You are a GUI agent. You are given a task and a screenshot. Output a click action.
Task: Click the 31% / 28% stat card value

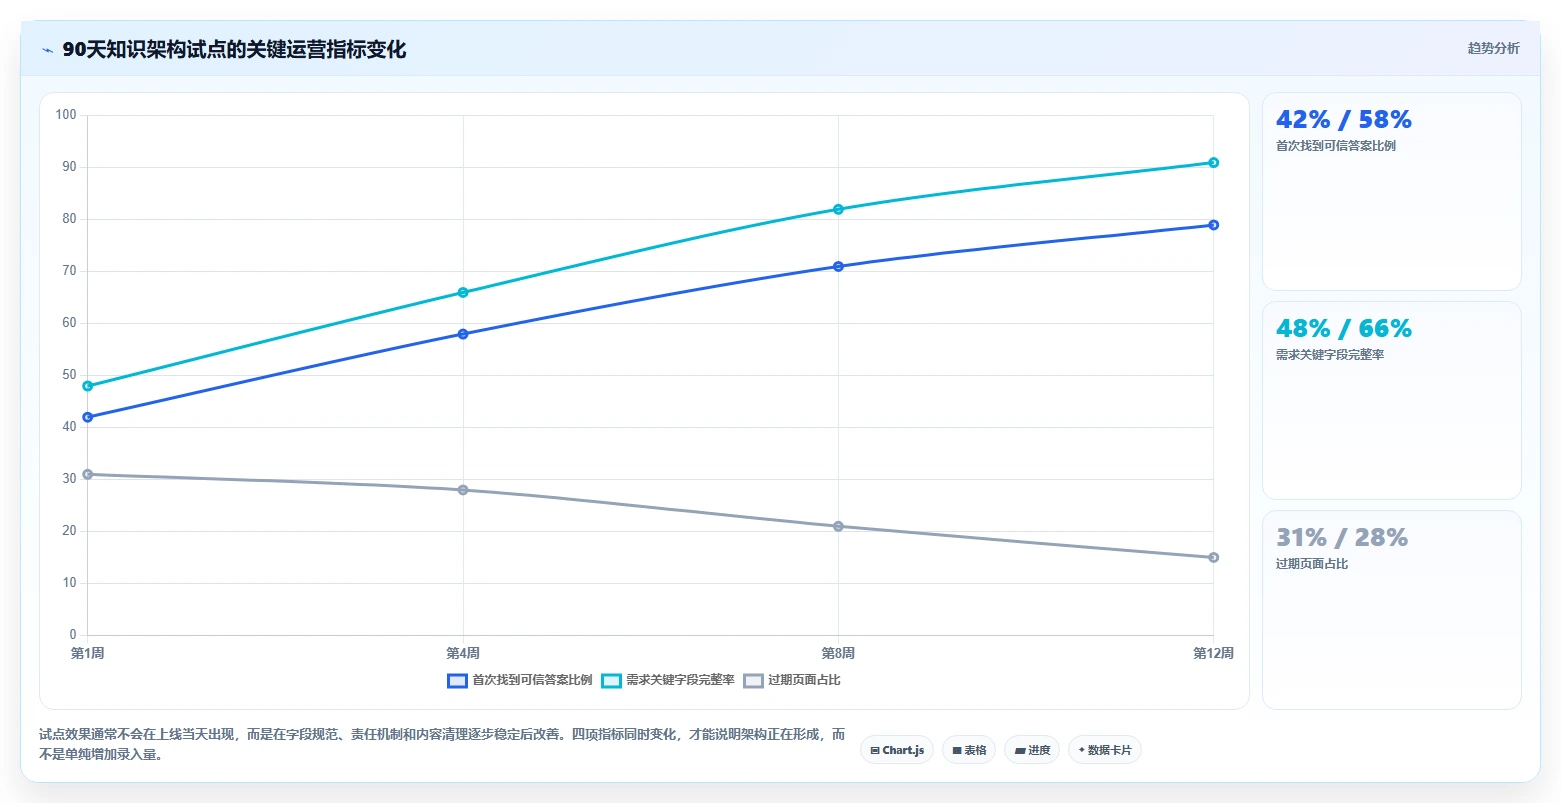(x=1341, y=538)
